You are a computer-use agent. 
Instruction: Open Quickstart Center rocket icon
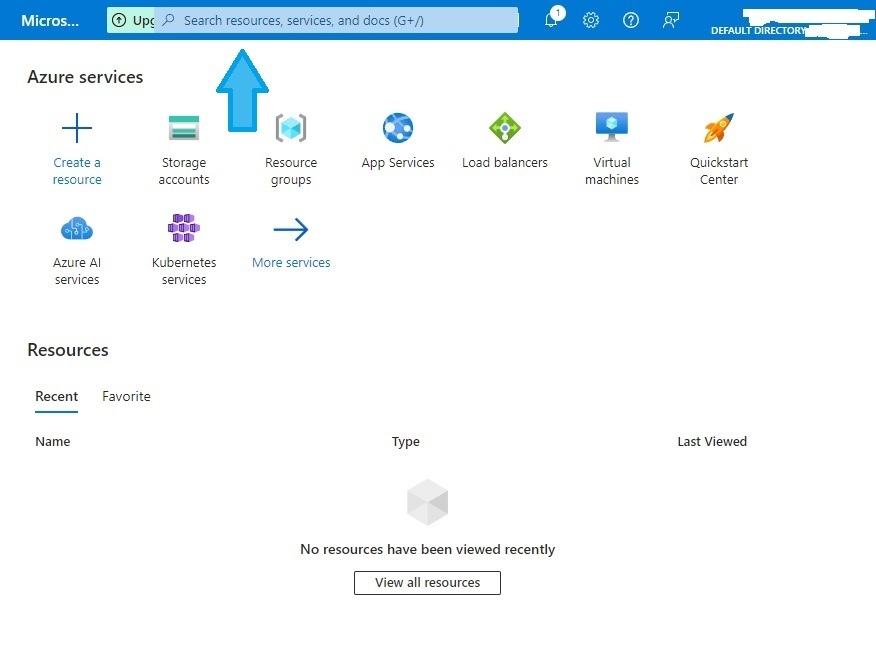coord(718,127)
